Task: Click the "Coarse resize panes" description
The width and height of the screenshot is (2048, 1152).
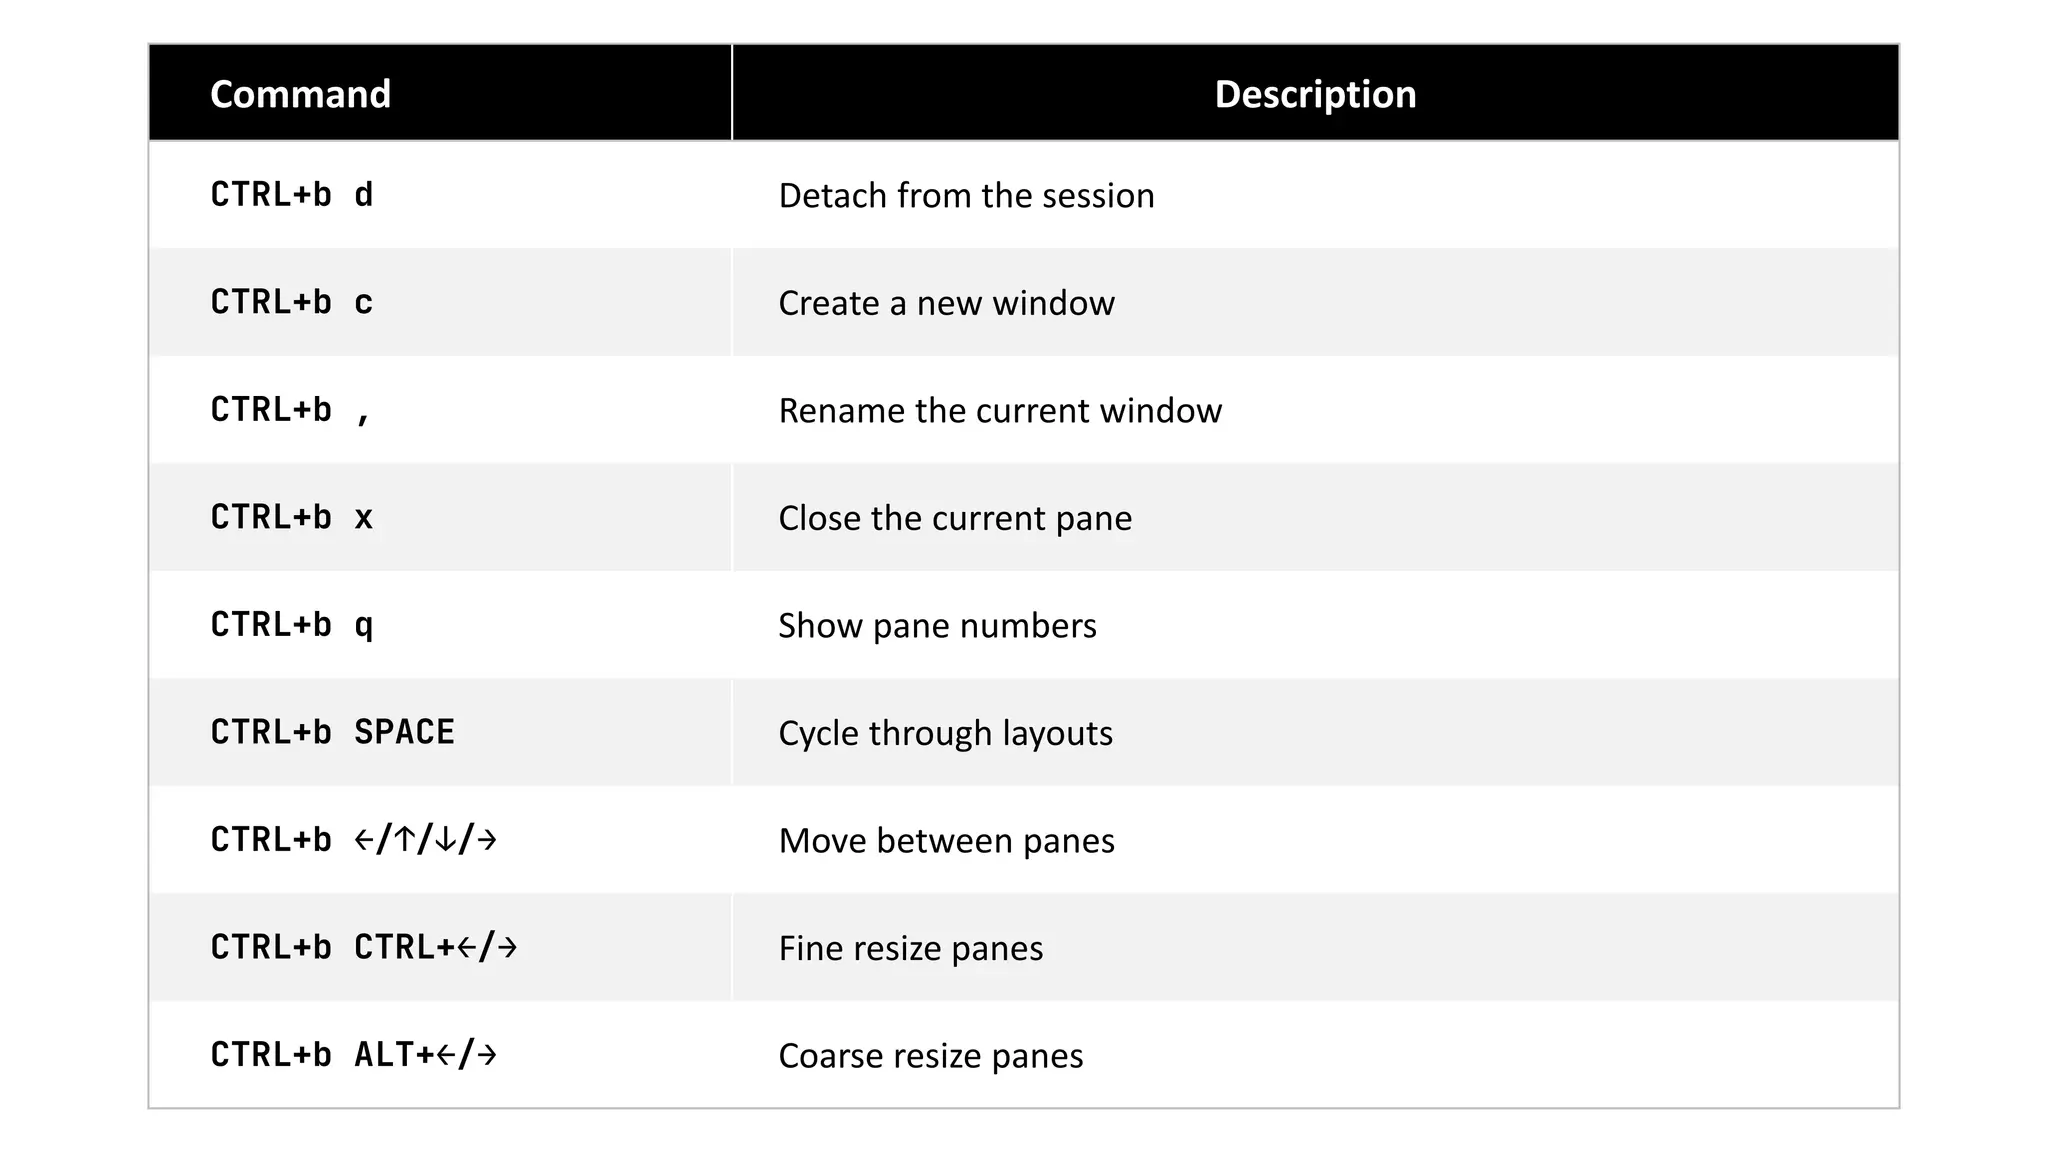Action: [930, 1056]
